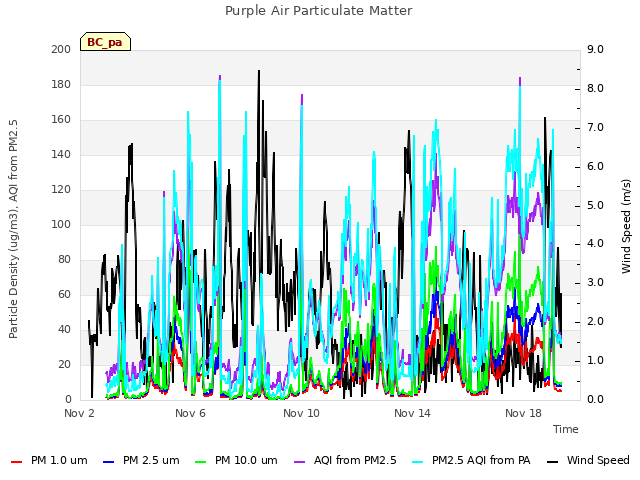The width and height of the screenshot is (640, 480).
Task: Toggle the Wind Speed legend entry
Action: pos(588,460)
